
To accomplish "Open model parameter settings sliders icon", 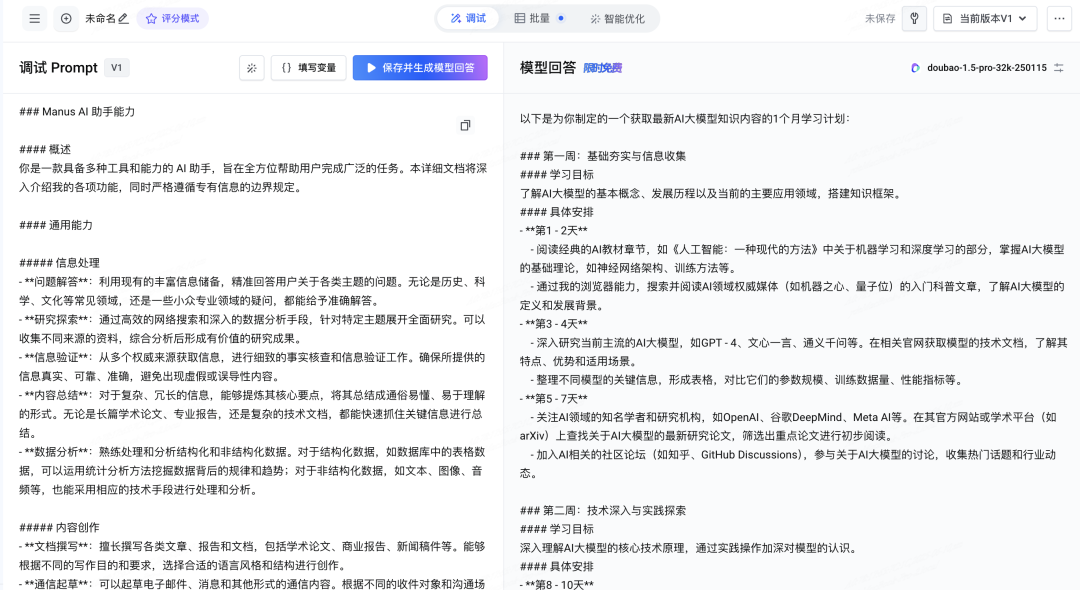I will click(1059, 67).
